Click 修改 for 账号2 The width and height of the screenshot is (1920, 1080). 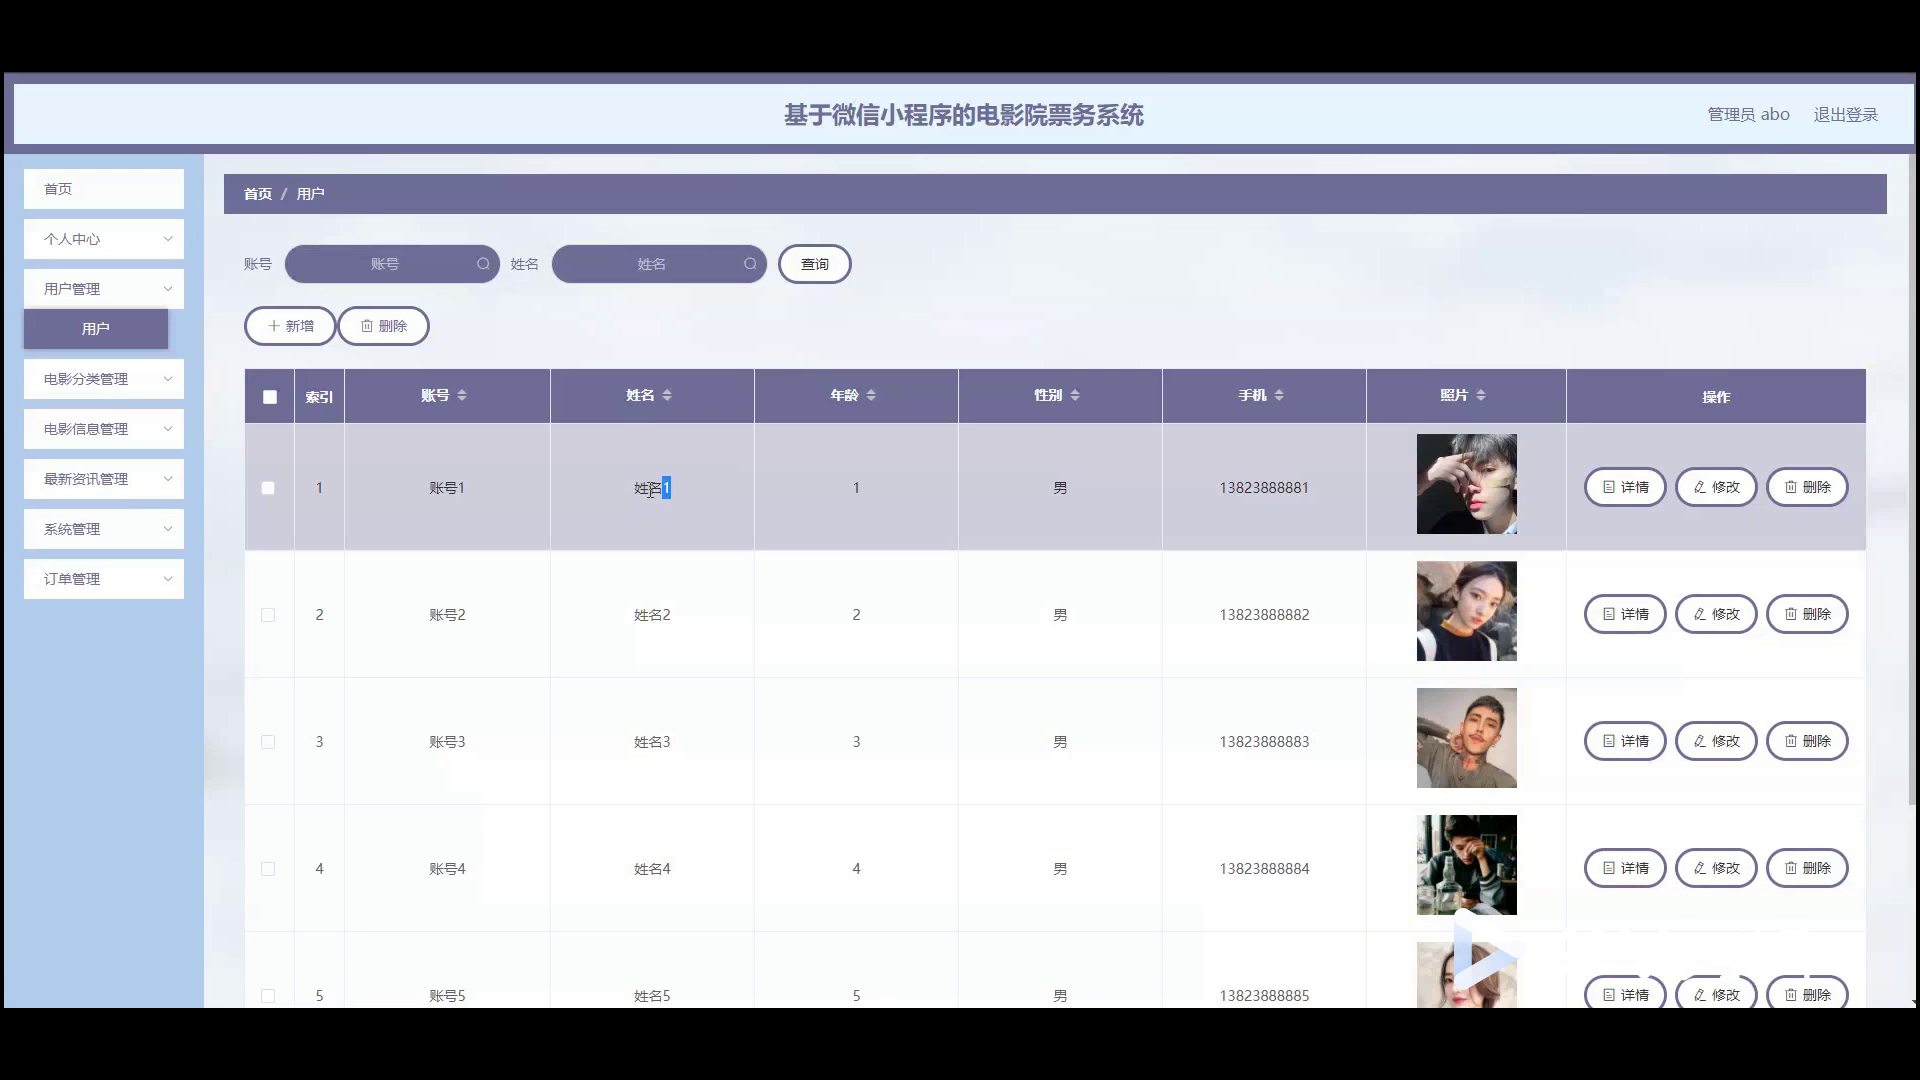pos(1716,614)
